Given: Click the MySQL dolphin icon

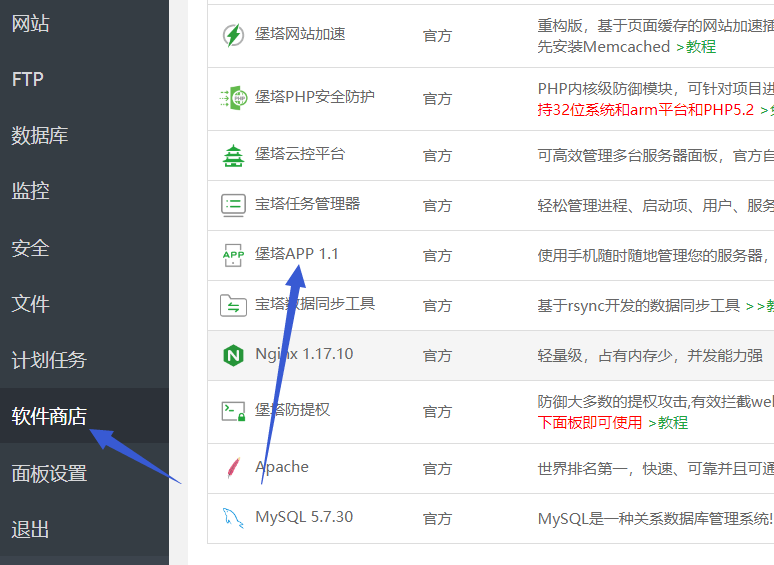Looking at the screenshot, I should click(x=233, y=518).
